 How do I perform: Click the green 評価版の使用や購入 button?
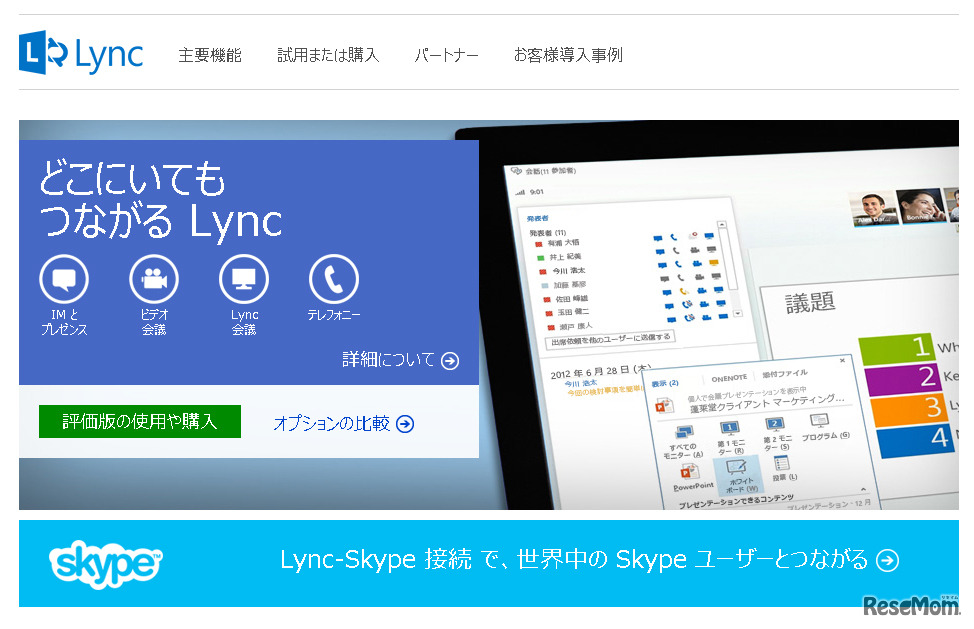point(139,421)
